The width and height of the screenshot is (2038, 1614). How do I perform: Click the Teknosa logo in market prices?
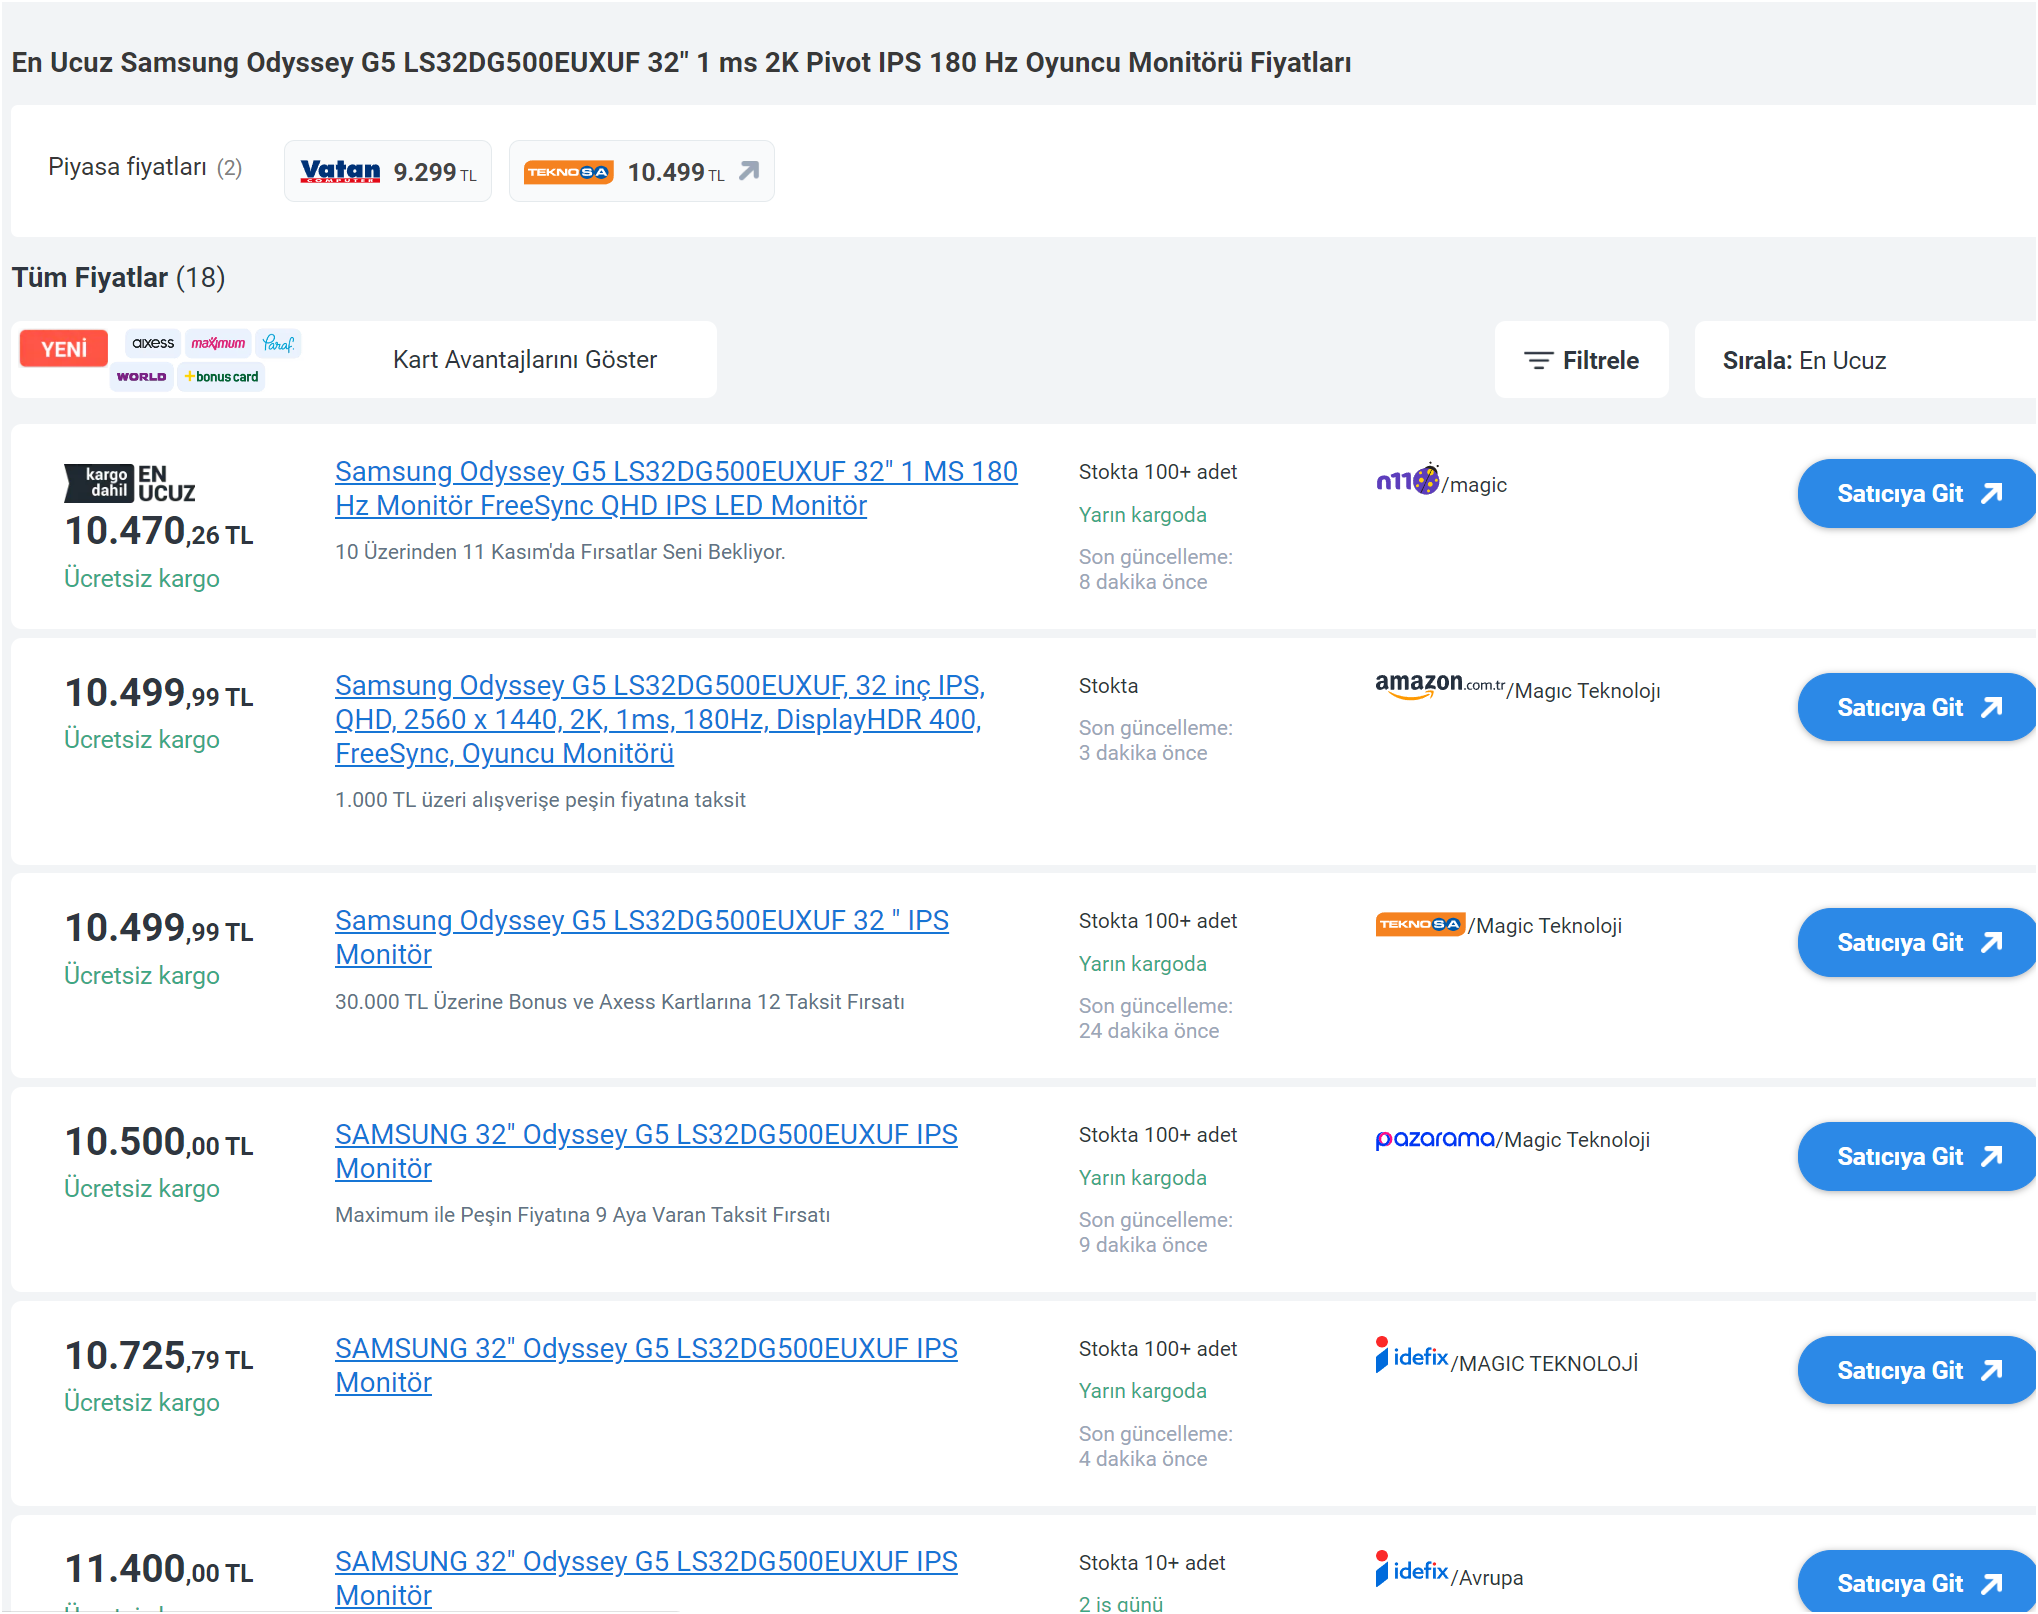click(x=568, y=172)
